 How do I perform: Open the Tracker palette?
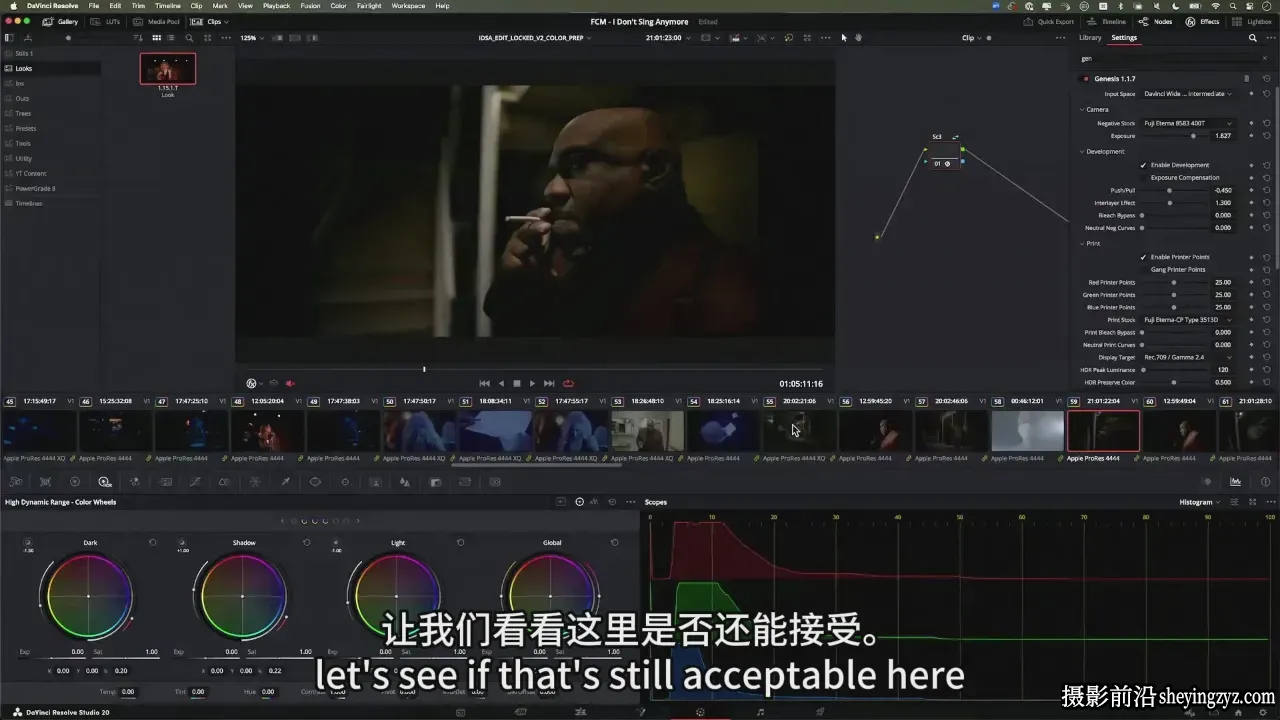point(345,482)
